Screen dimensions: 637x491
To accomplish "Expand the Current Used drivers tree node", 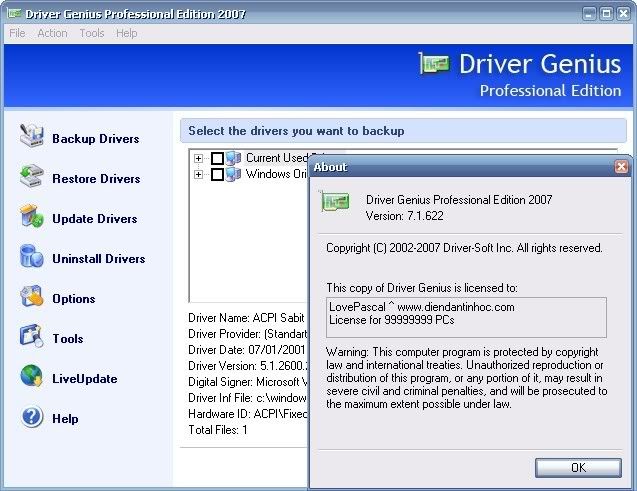I will (x=198, y=158).
